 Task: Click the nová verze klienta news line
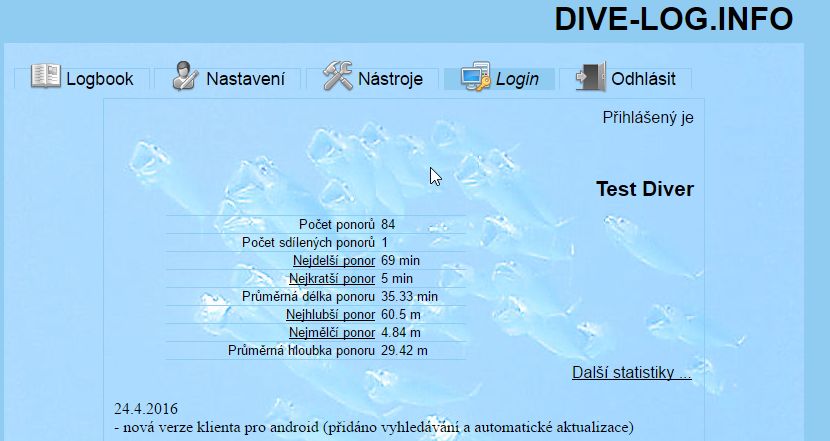coord(374,427)
